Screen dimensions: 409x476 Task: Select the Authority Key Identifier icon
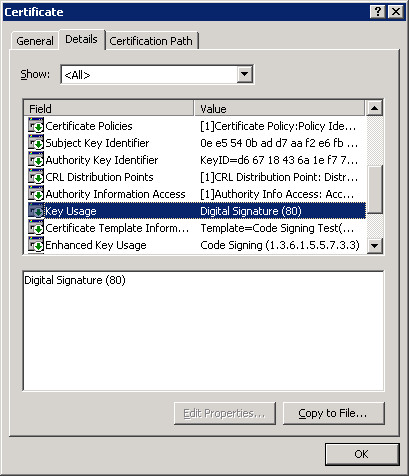point(36,160)
